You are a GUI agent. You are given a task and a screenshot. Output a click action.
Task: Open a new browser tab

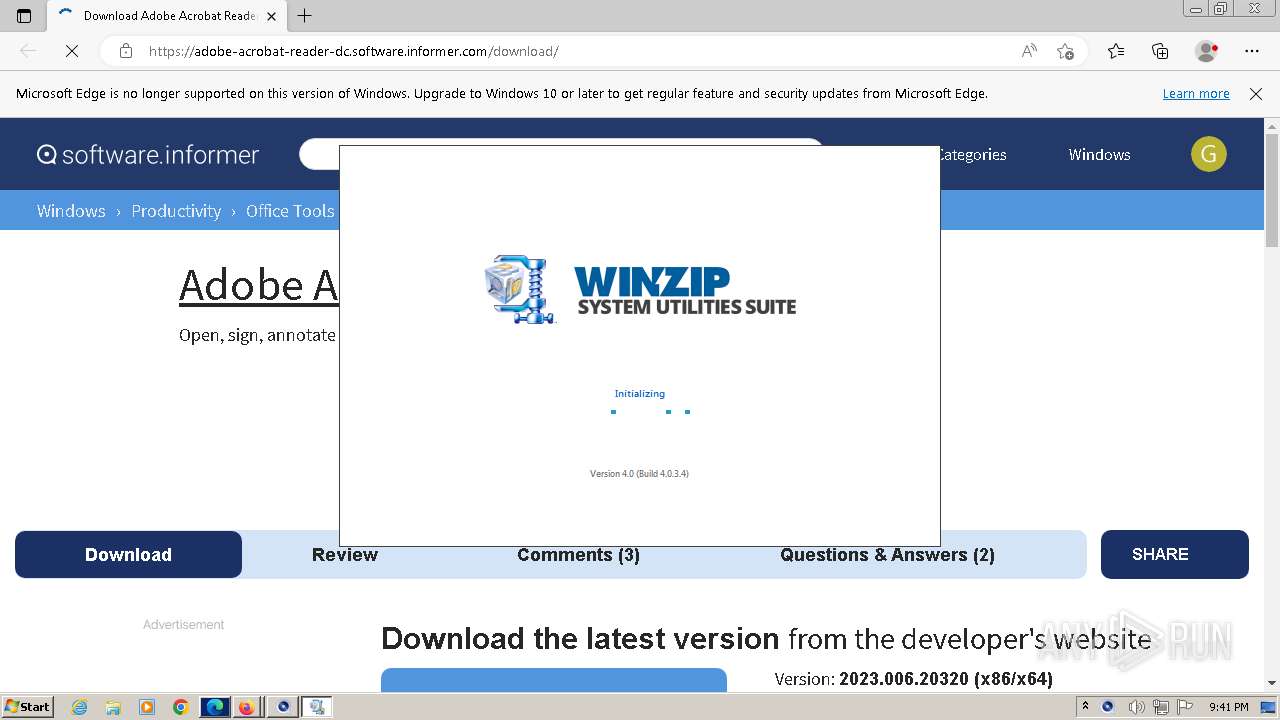tap(305, 16)
